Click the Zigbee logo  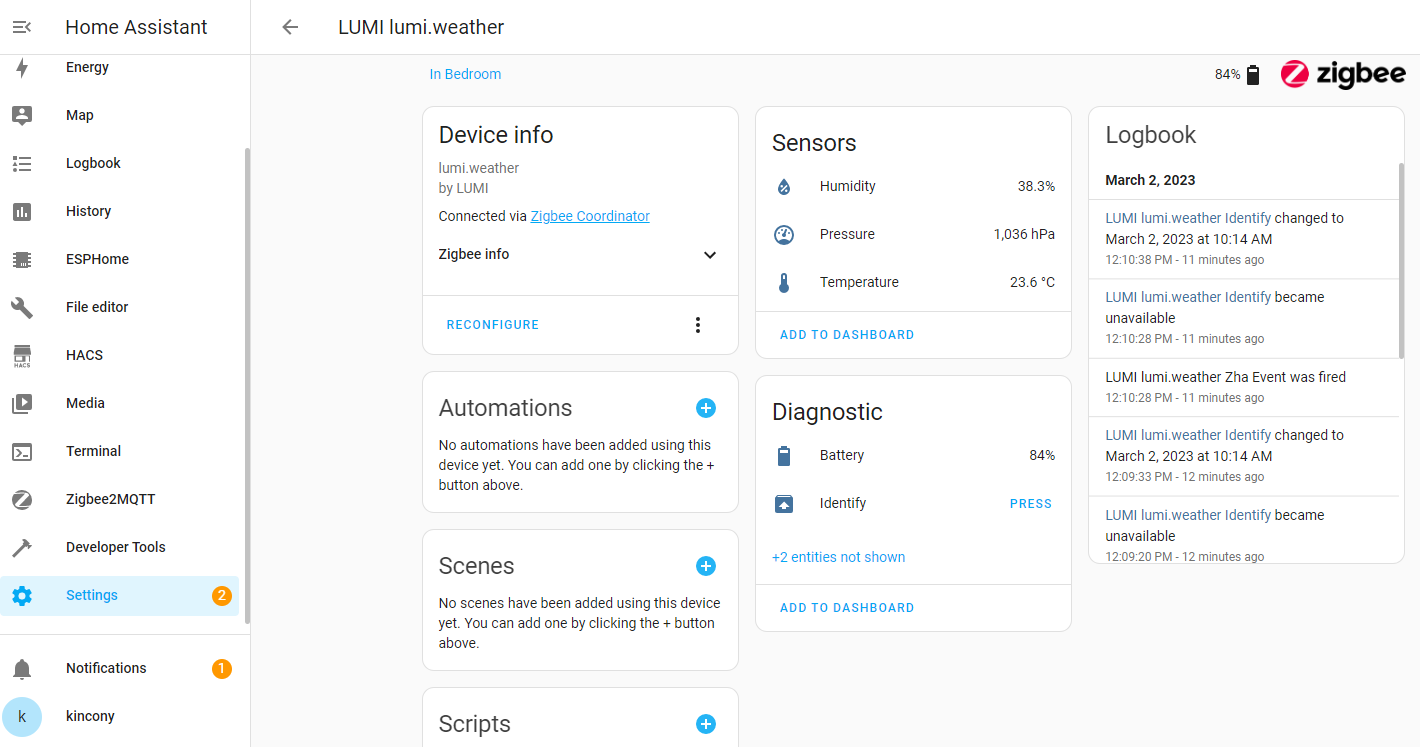click(1343, 74)
